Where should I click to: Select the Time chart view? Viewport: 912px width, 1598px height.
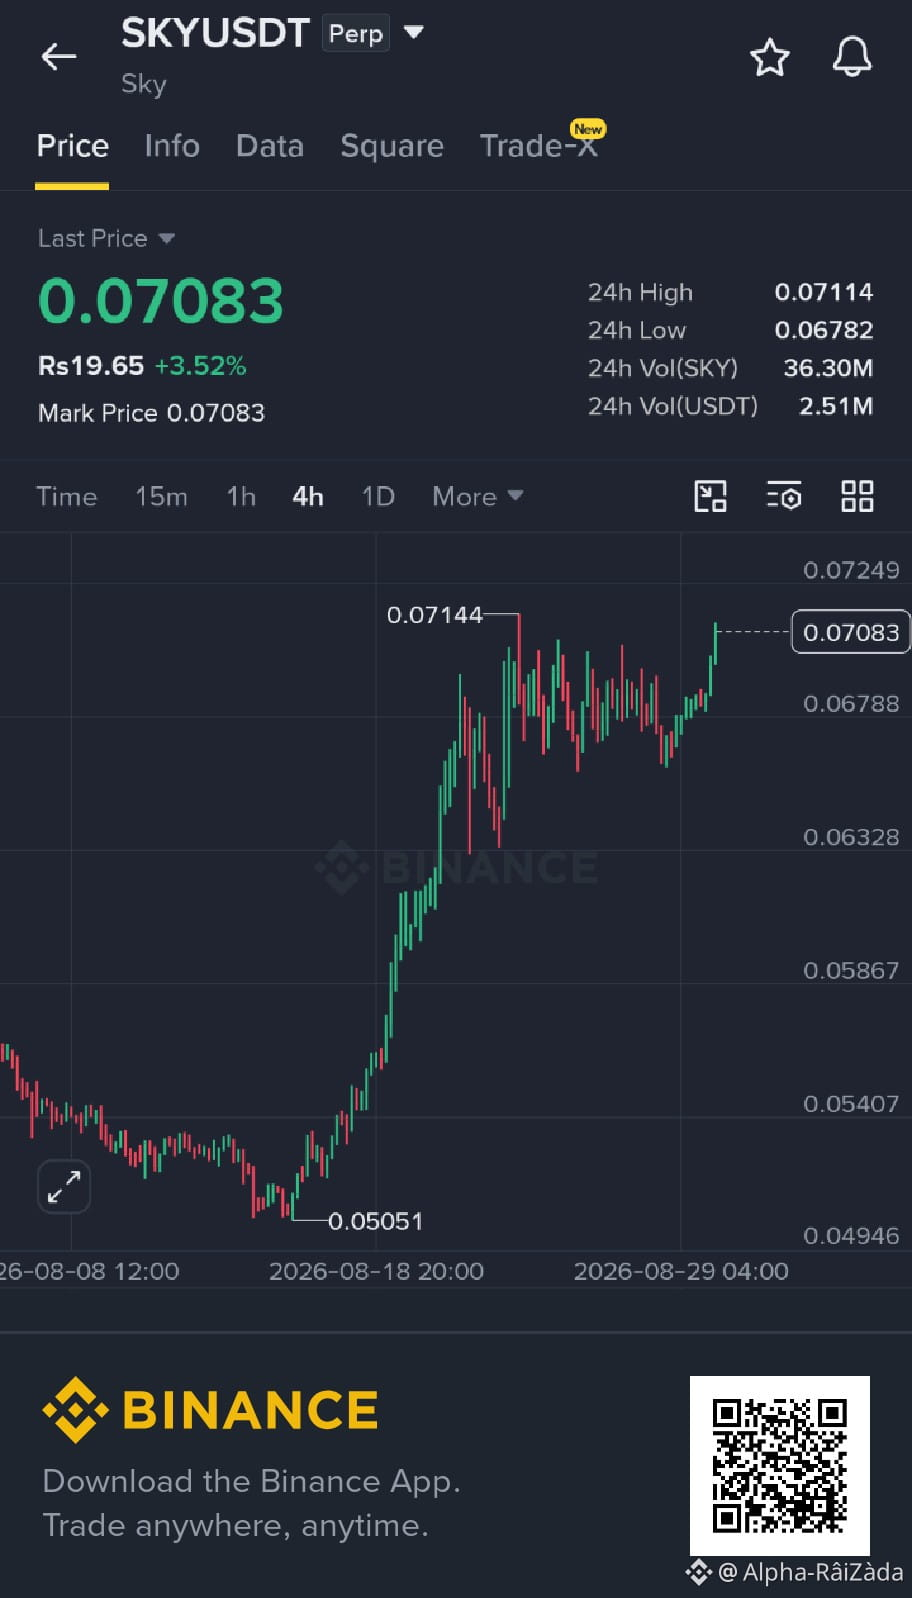pos(67,496)
